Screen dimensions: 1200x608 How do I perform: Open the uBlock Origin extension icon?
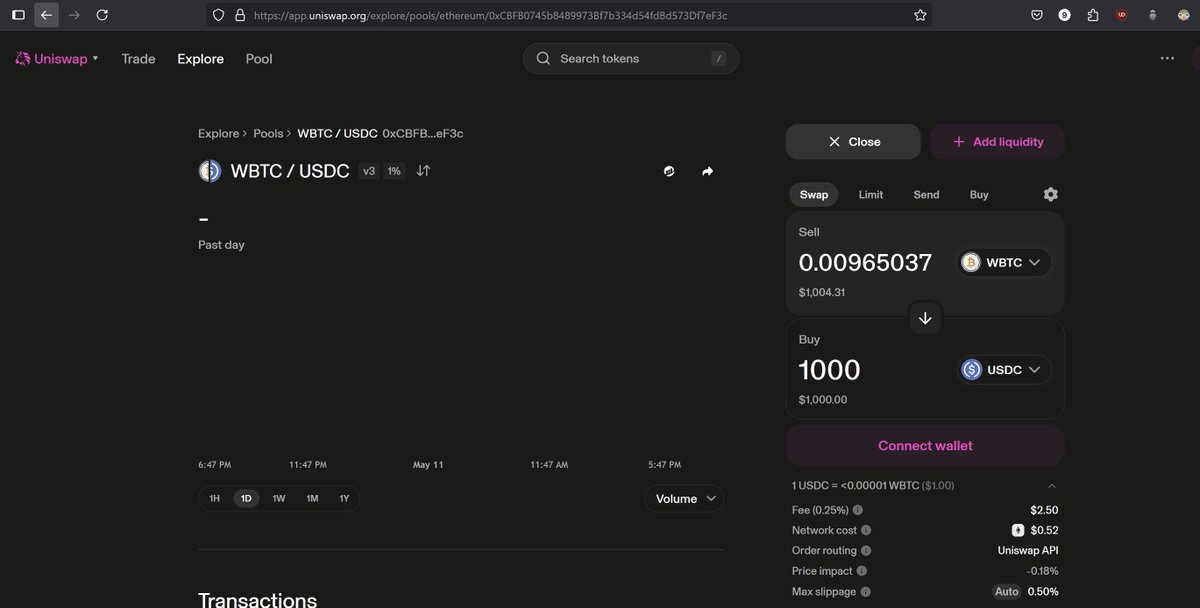click(1121, 15)
